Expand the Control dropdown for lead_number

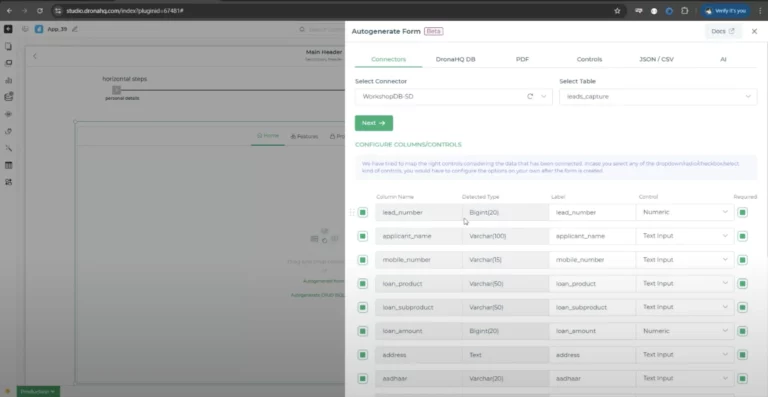[685, 212]
